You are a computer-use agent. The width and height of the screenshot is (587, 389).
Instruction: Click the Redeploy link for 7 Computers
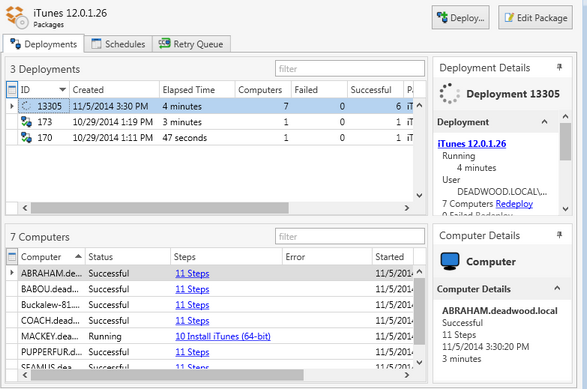coord(514,204)
